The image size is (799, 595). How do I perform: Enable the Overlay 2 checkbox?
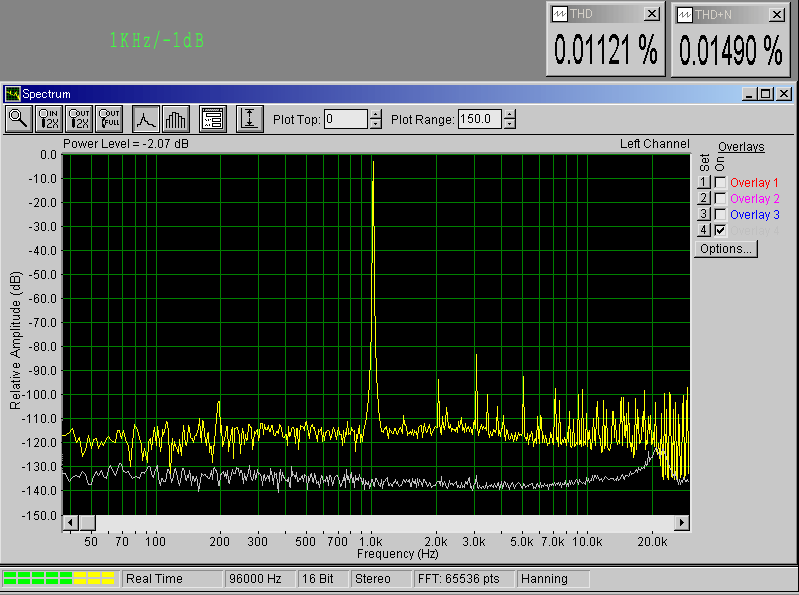pos(720,198)
